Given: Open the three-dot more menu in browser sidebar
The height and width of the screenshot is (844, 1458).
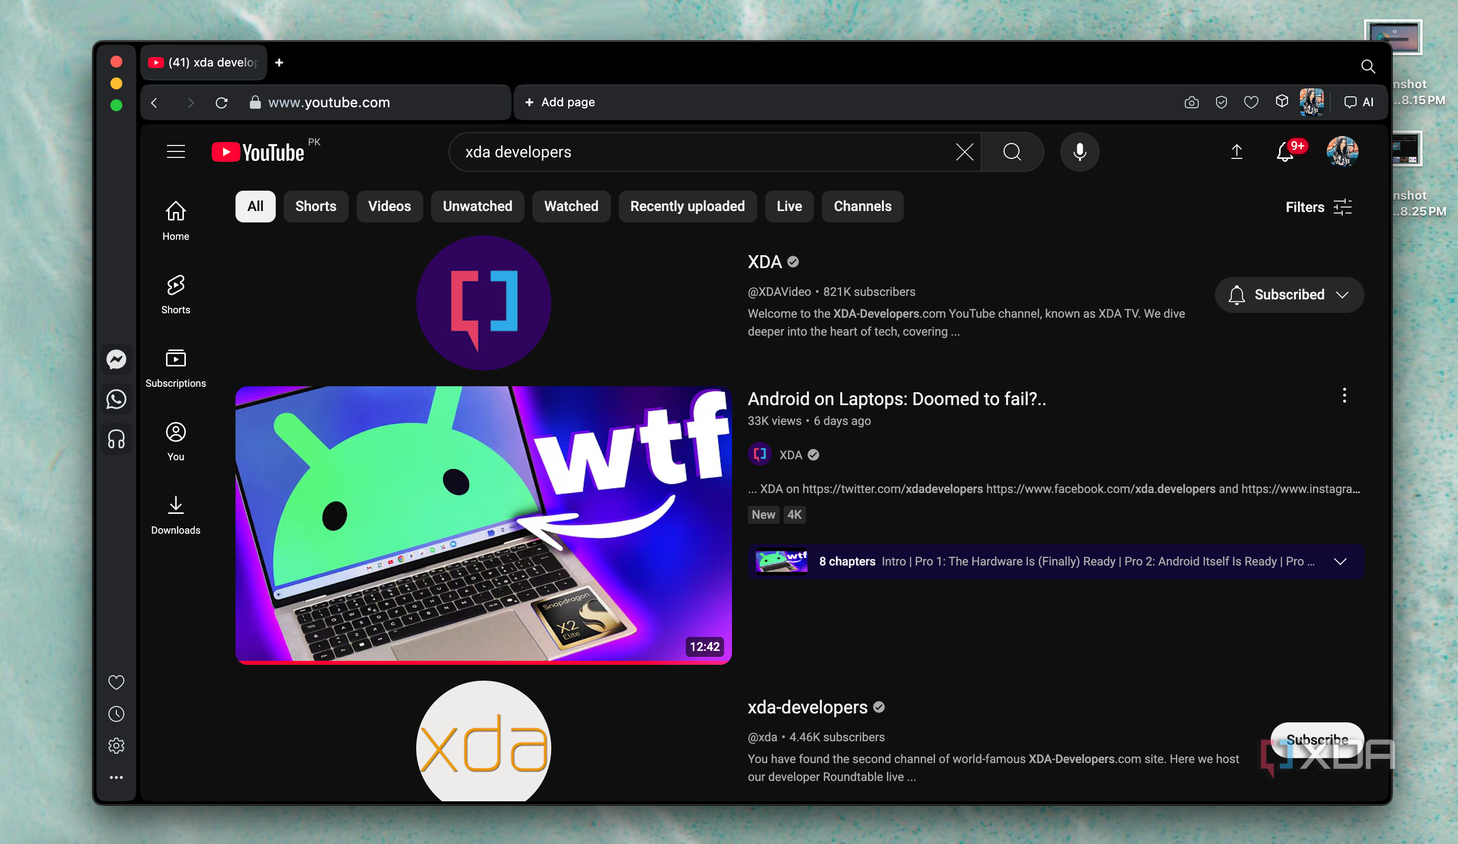Looking at the screenshot, I should point(116,777).
